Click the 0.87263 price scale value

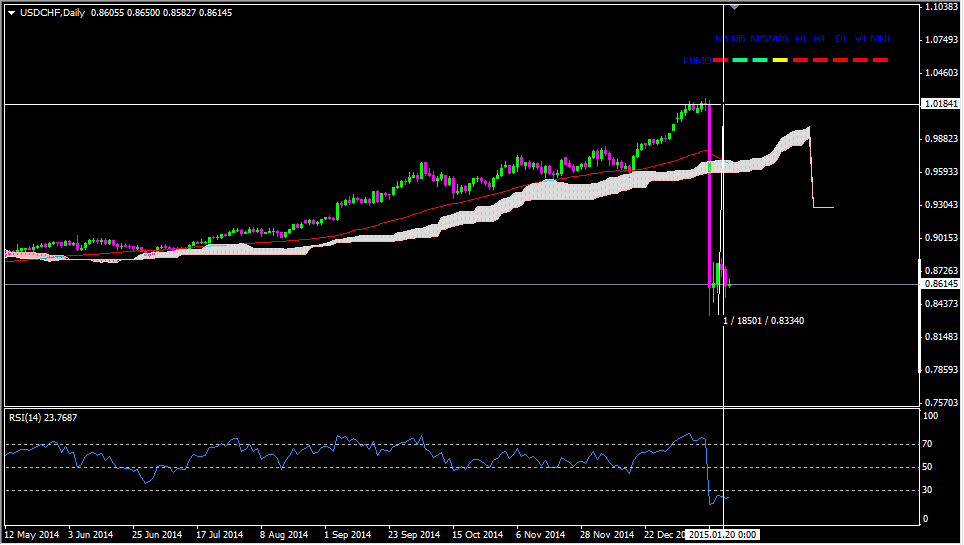941,271
